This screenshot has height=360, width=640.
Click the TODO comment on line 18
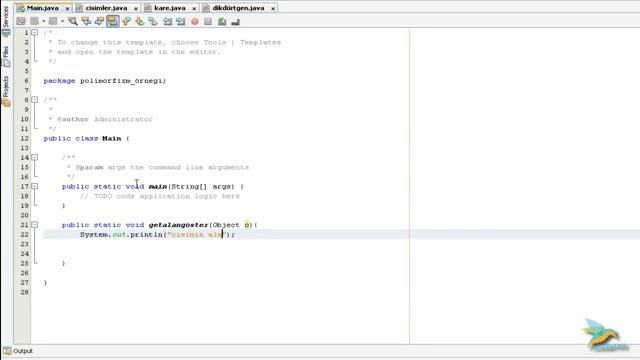pyautogui.click(x=160, y=196)
